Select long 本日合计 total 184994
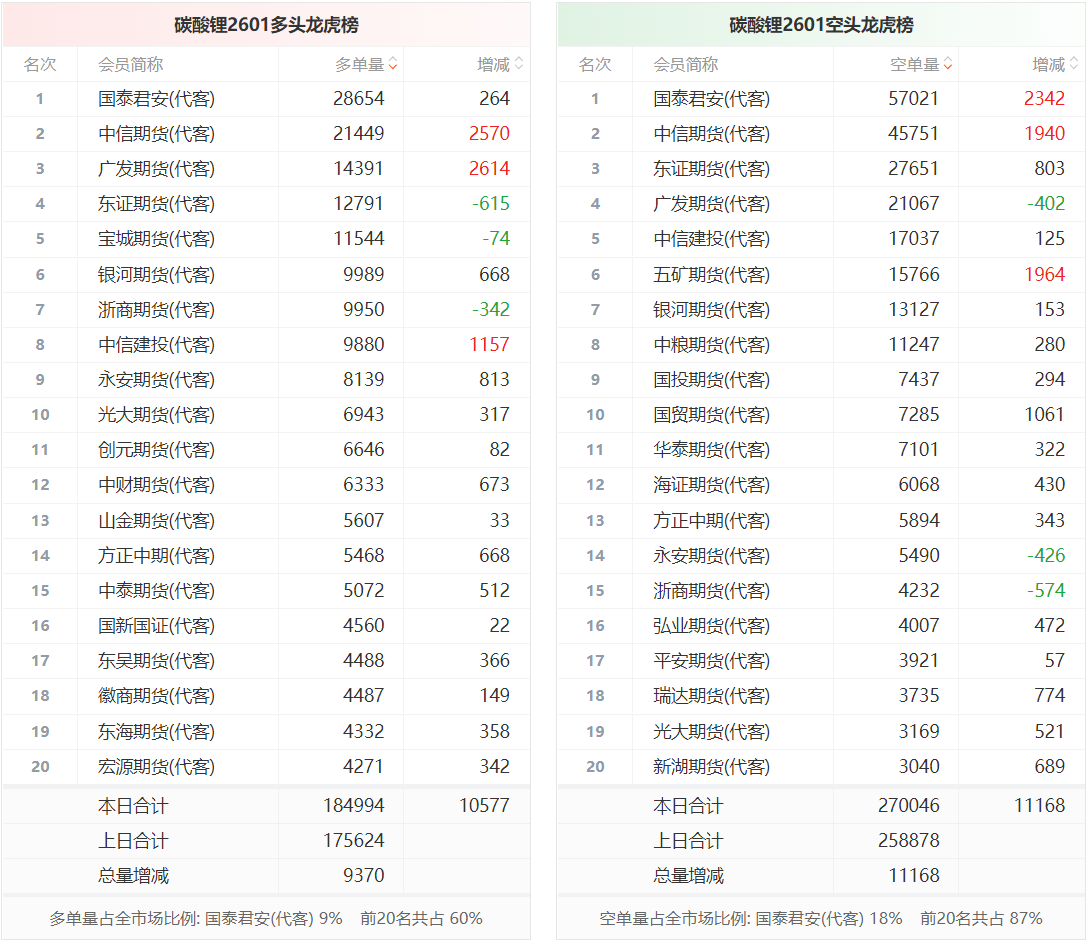 [x=354, y=806]
